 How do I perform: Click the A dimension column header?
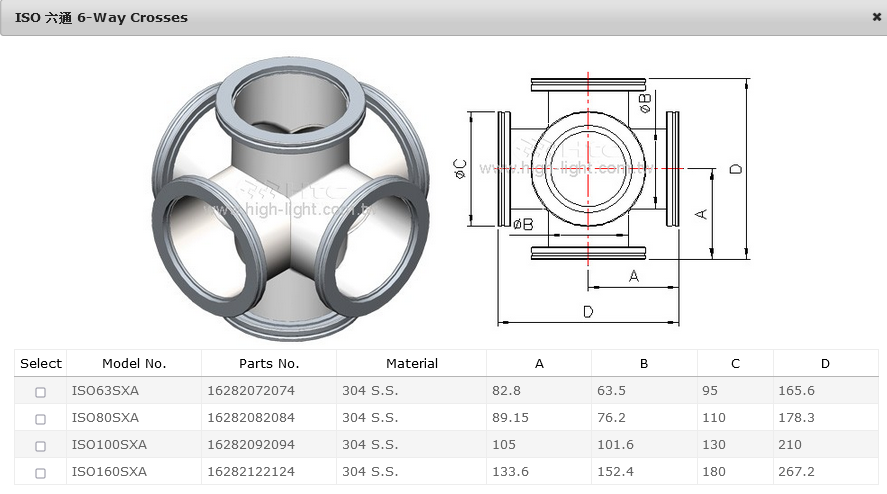click(539, 364)
